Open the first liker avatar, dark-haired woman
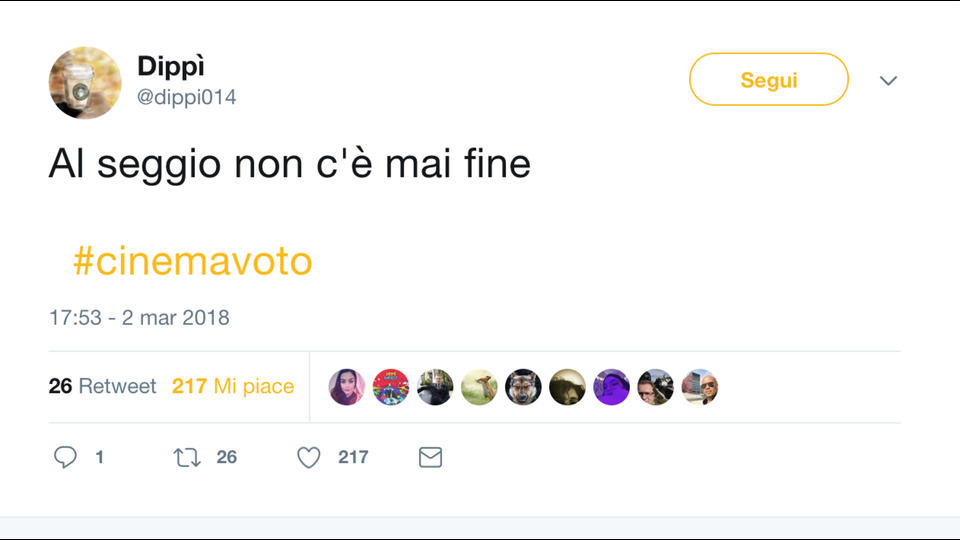 tap(347, 386)
